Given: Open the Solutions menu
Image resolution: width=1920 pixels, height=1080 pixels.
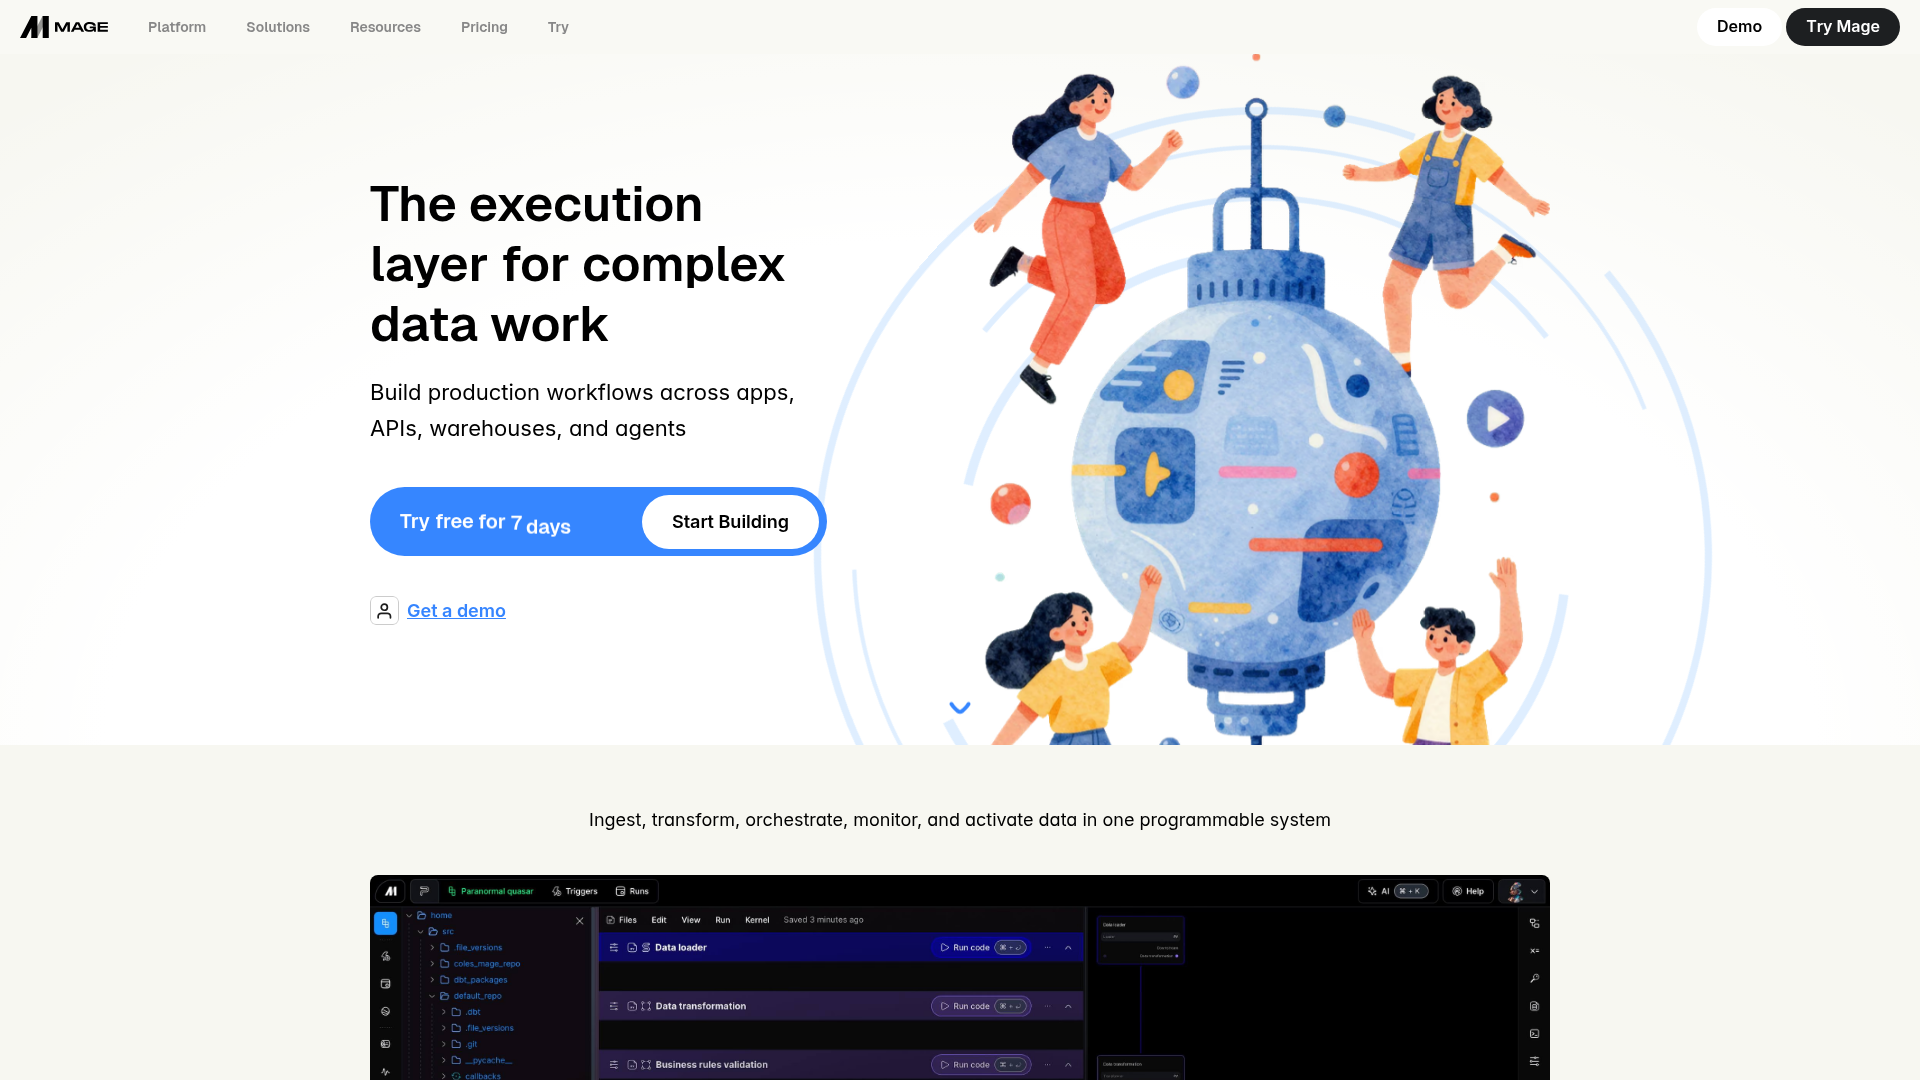Looking at the screenshot, I should coord(278,27).
